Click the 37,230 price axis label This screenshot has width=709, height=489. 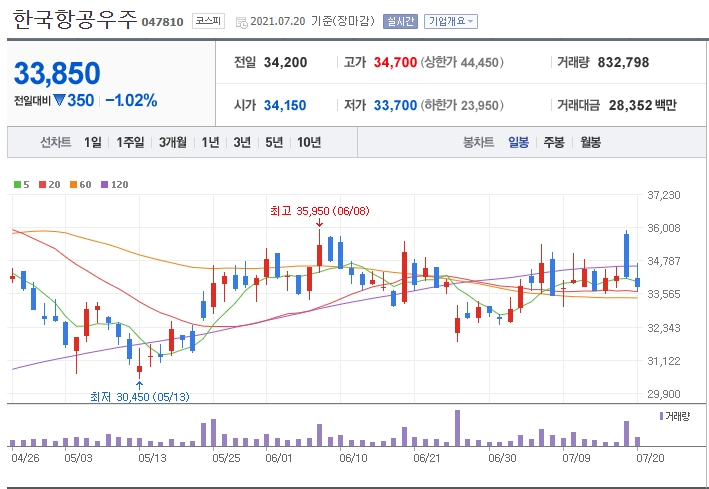pos(664,195)
